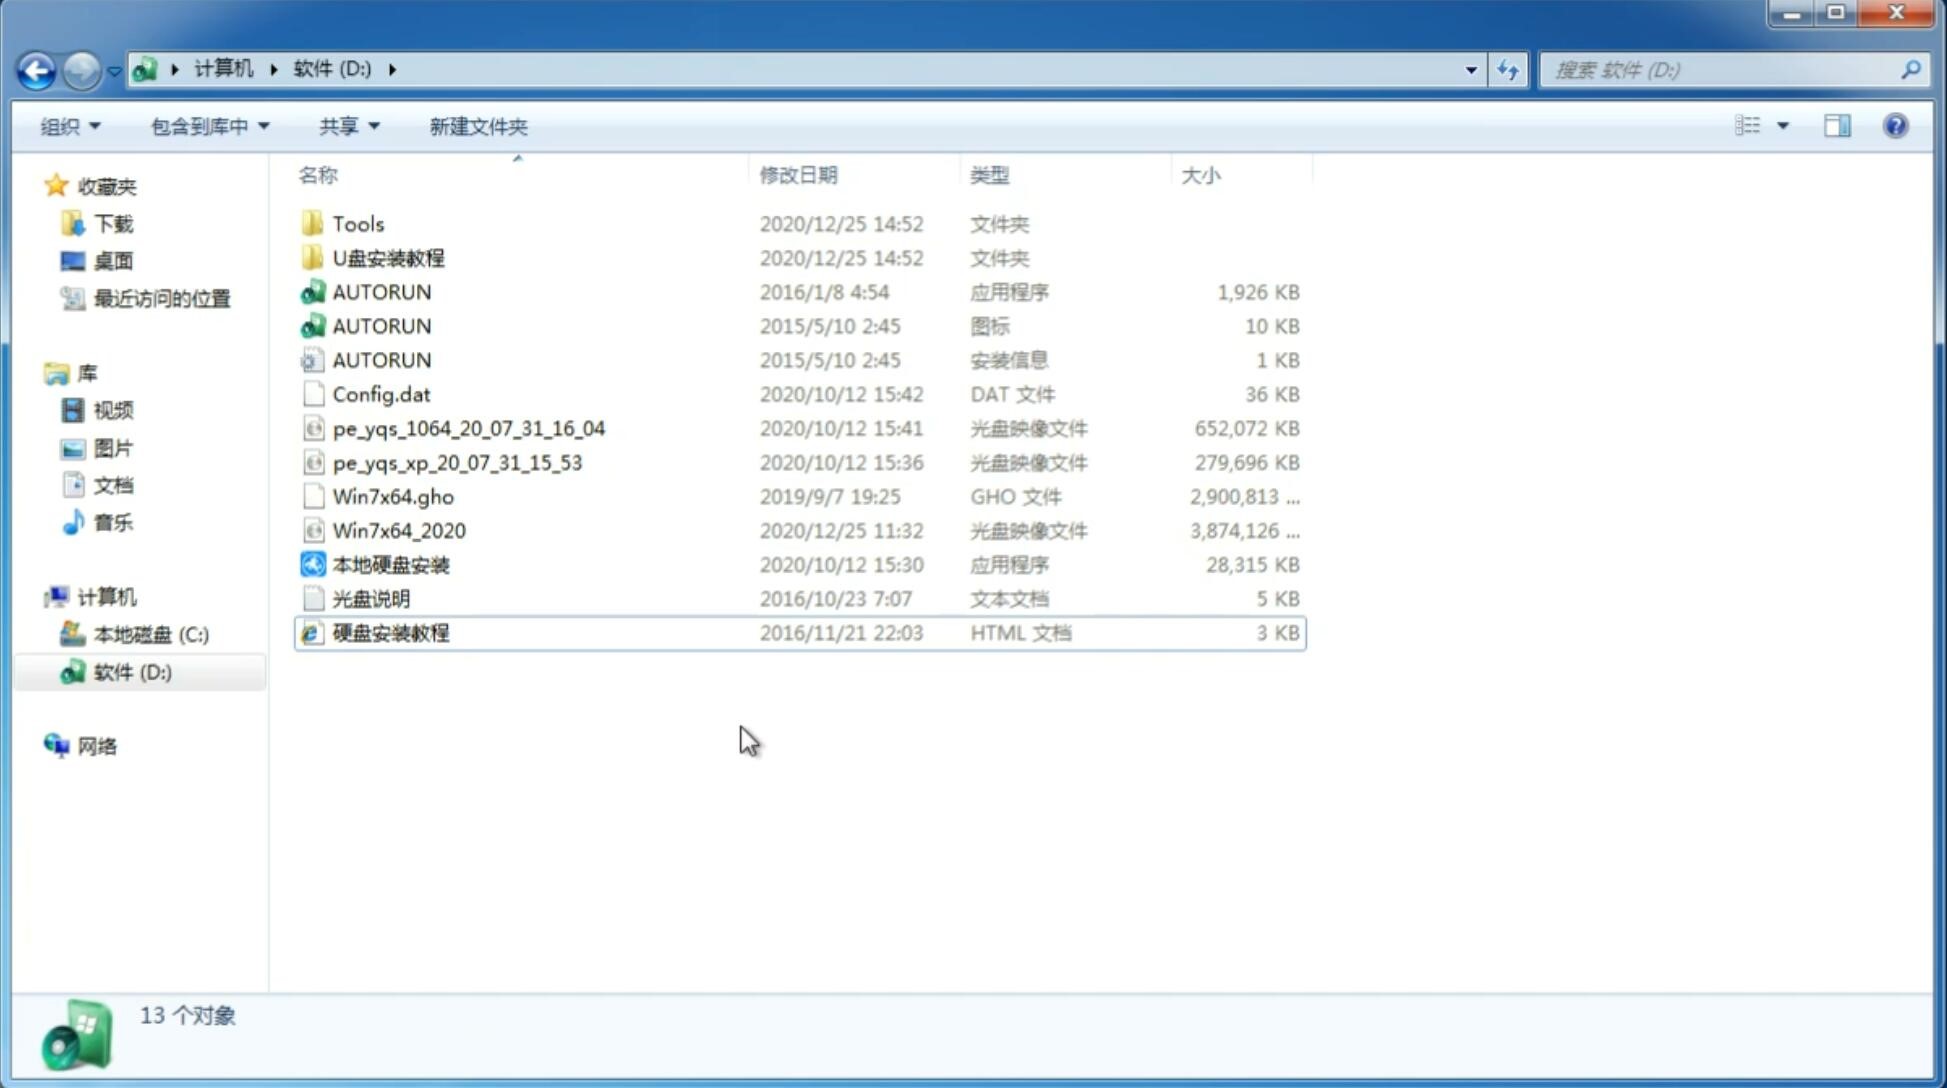Image resolution: width=1947 pixels, height=1088 pixels.
Task: Toggle view layout icon in toolbar
Action: click(x=1839, y=124)
